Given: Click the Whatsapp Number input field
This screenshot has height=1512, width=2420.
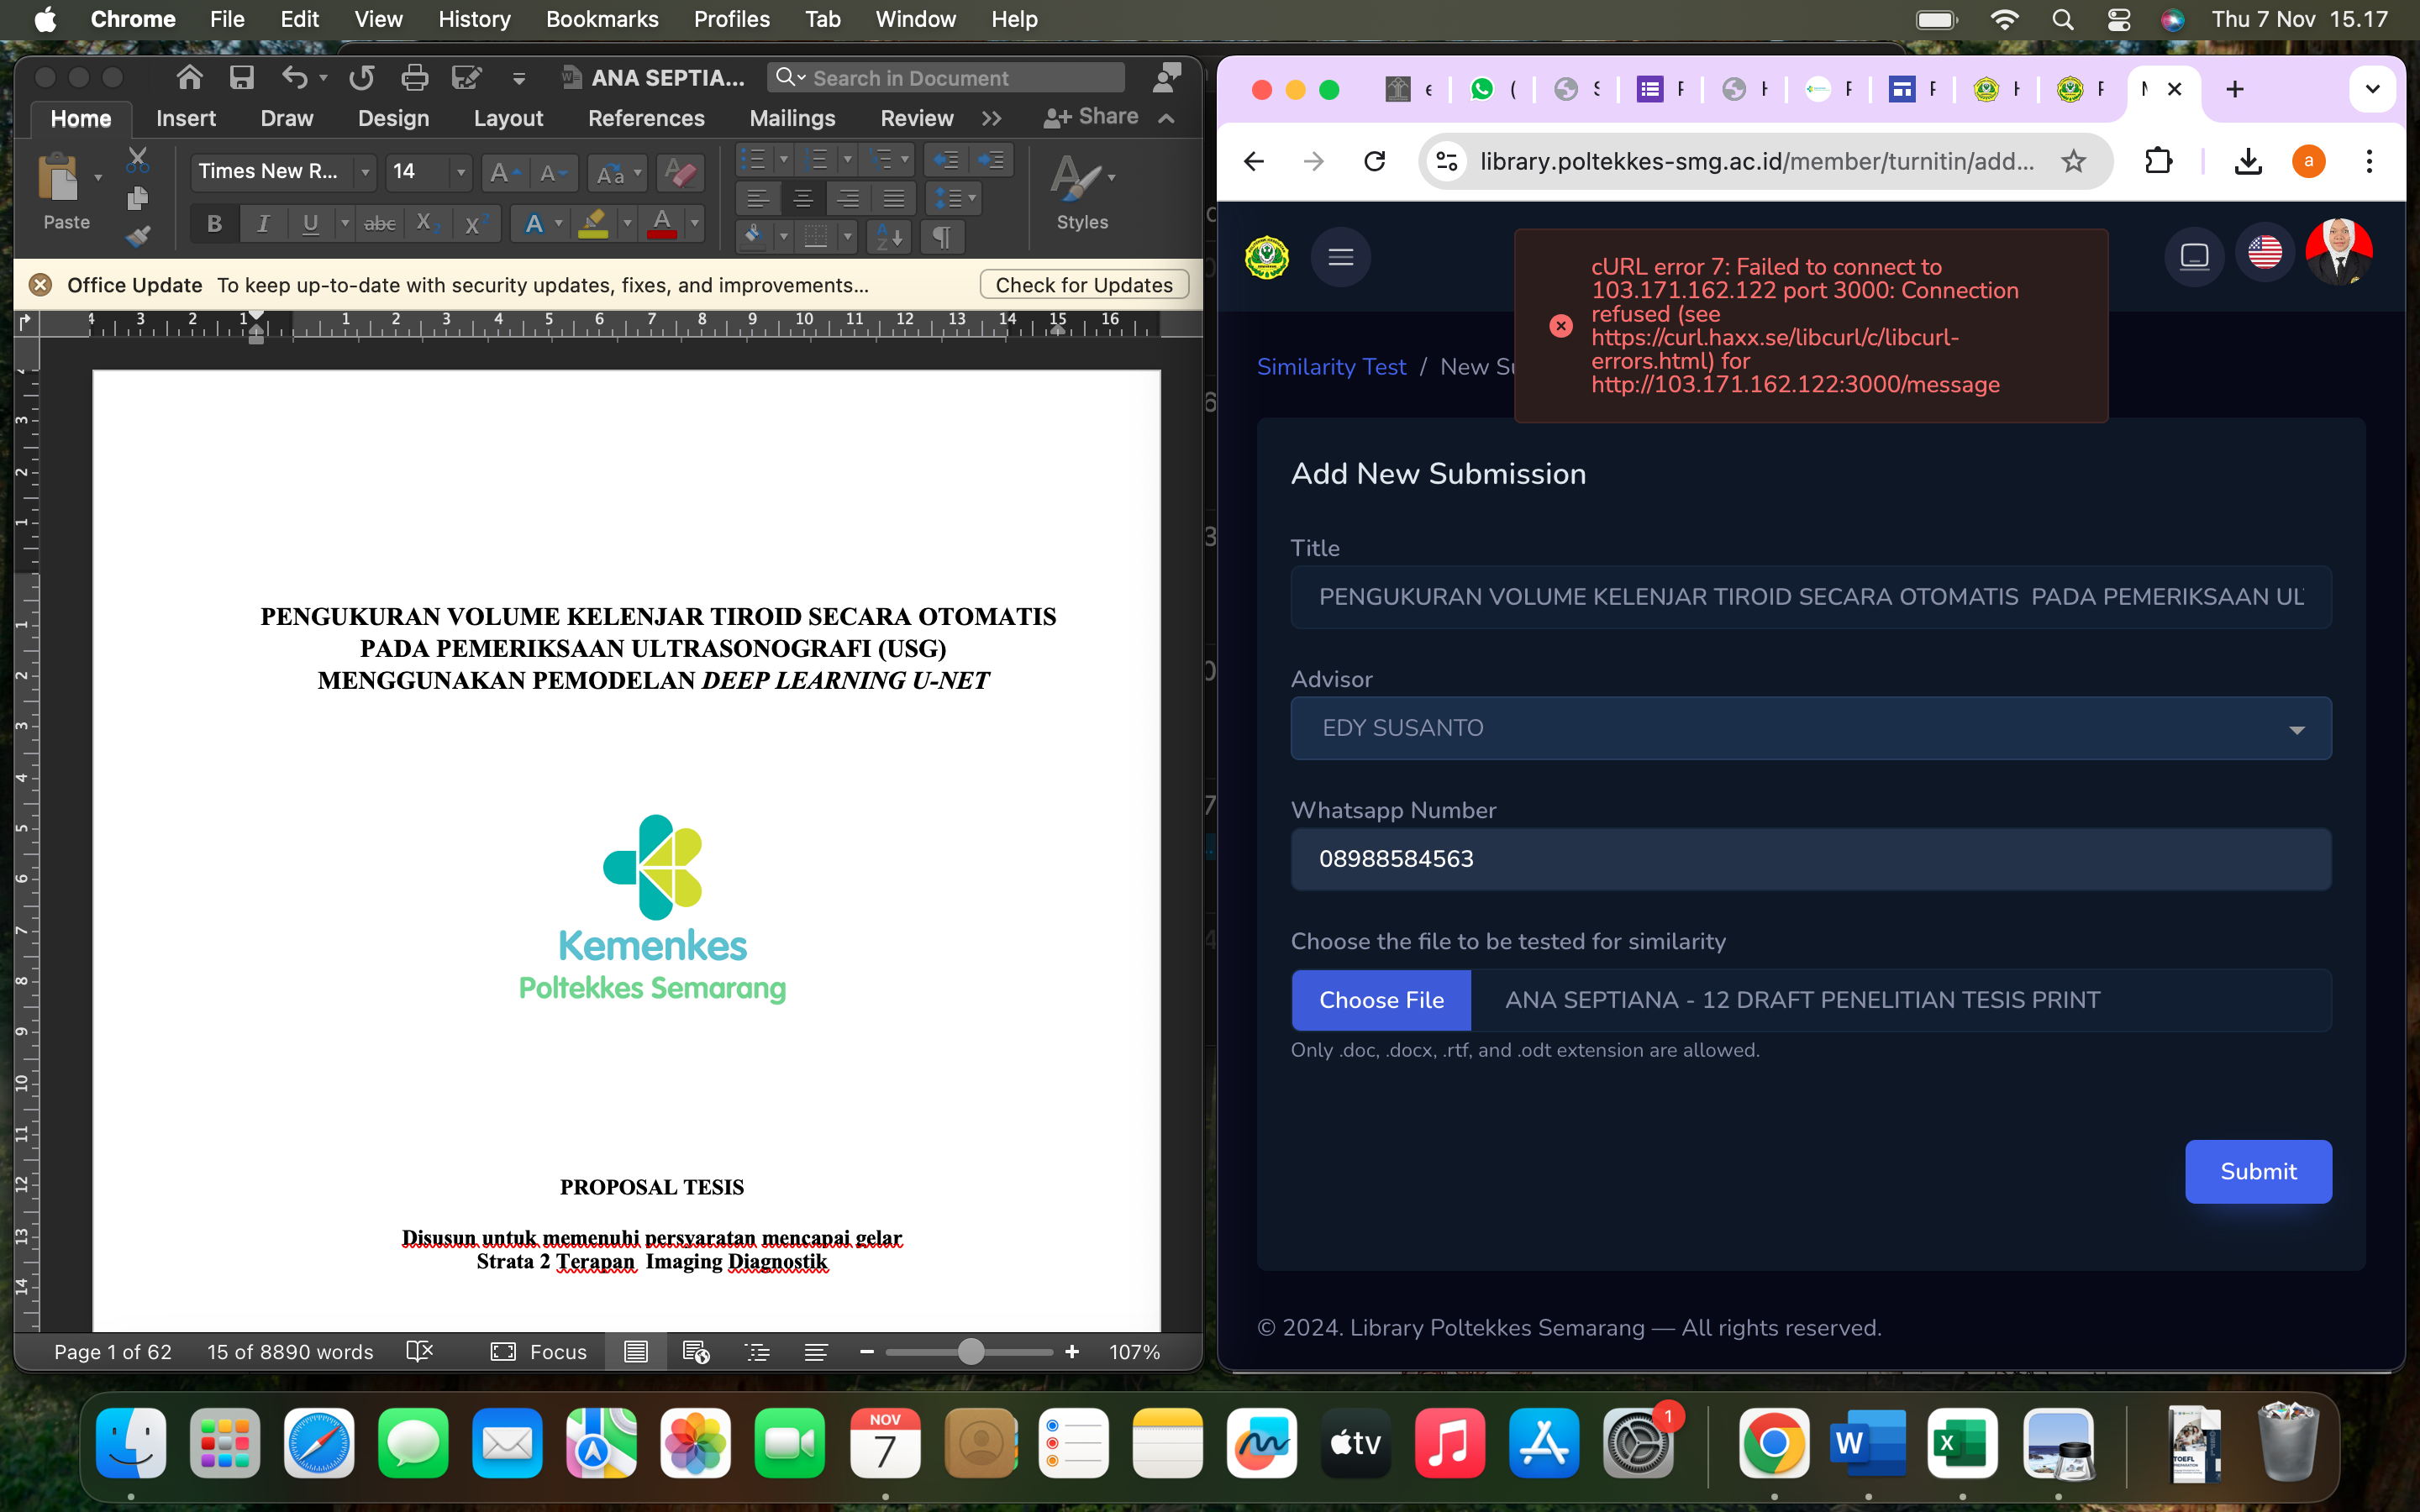Looking at the screenshot, I should pos(1811,859).
